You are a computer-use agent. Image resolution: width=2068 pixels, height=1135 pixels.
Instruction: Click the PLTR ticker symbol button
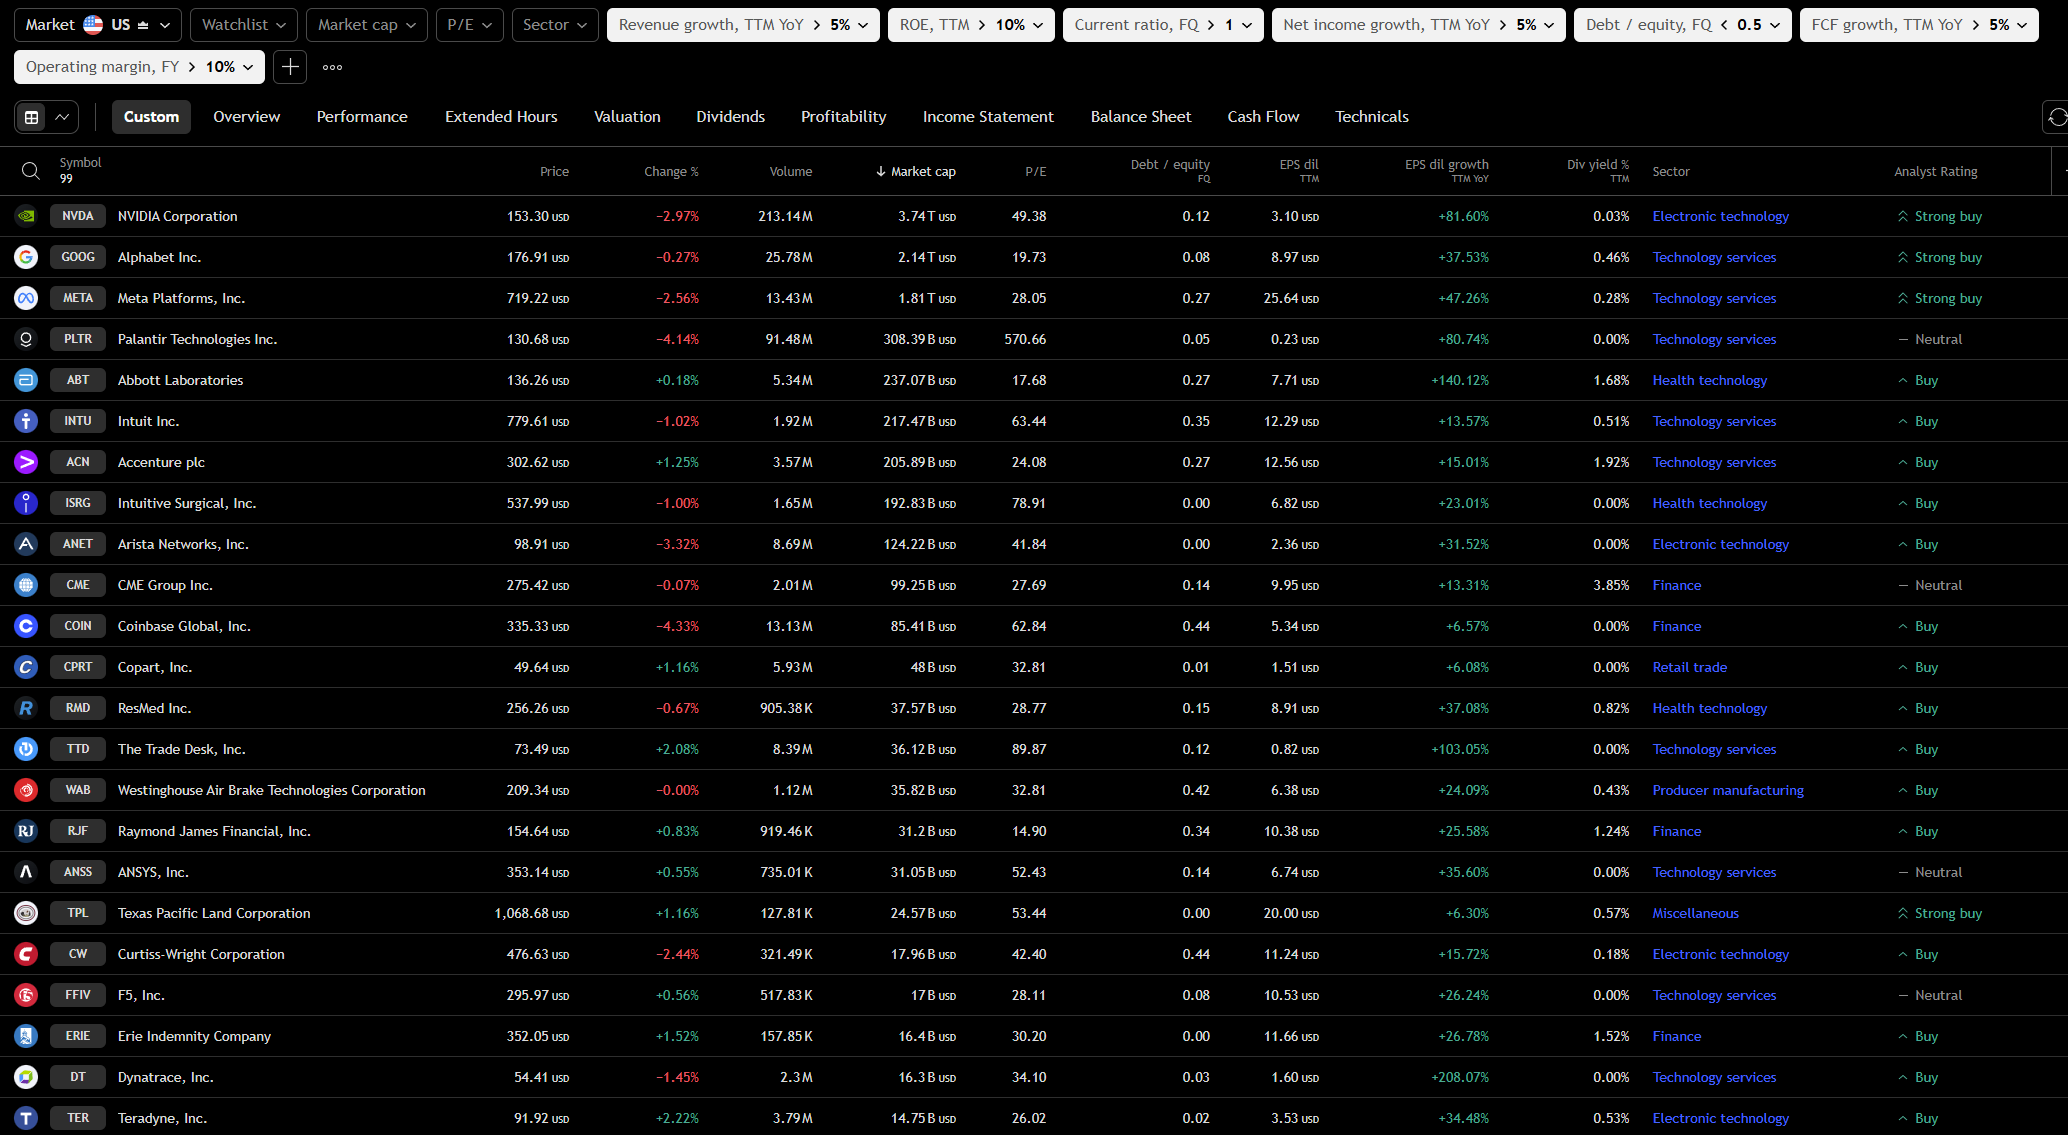click(78, 339)
